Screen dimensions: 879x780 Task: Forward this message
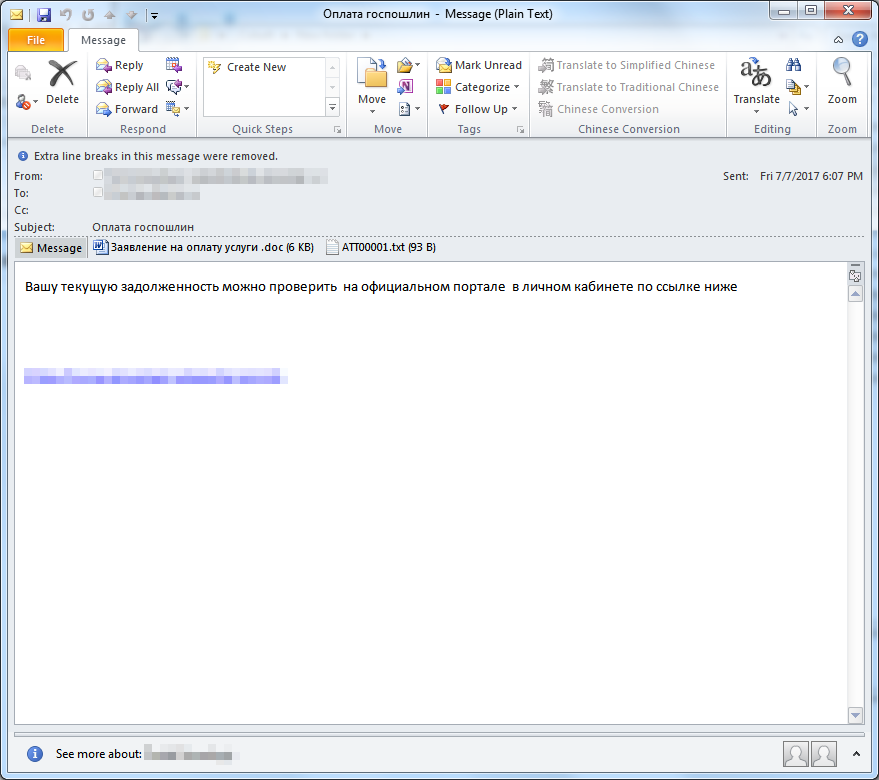(127, 109)
